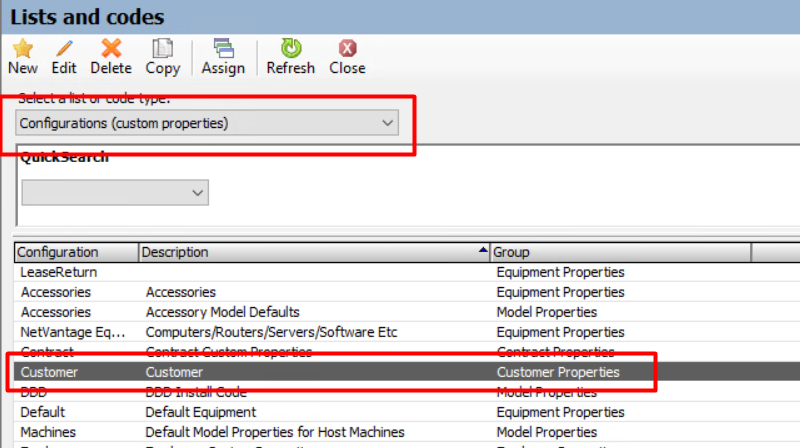The width and height of the screenshot is (800, 448).
Task: Click the green Refresh icon
Action: [291, 48]
